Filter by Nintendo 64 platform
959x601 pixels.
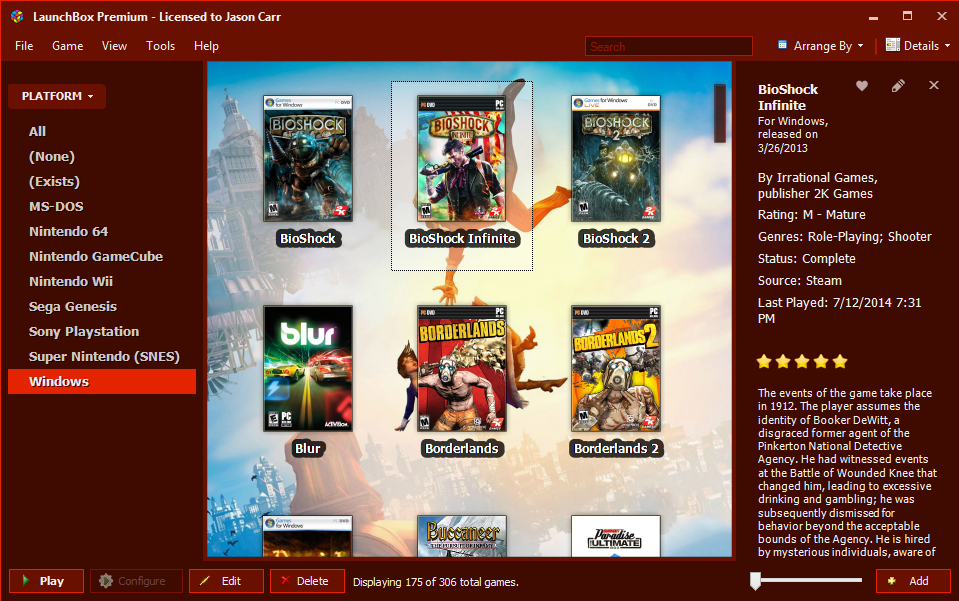68,232
